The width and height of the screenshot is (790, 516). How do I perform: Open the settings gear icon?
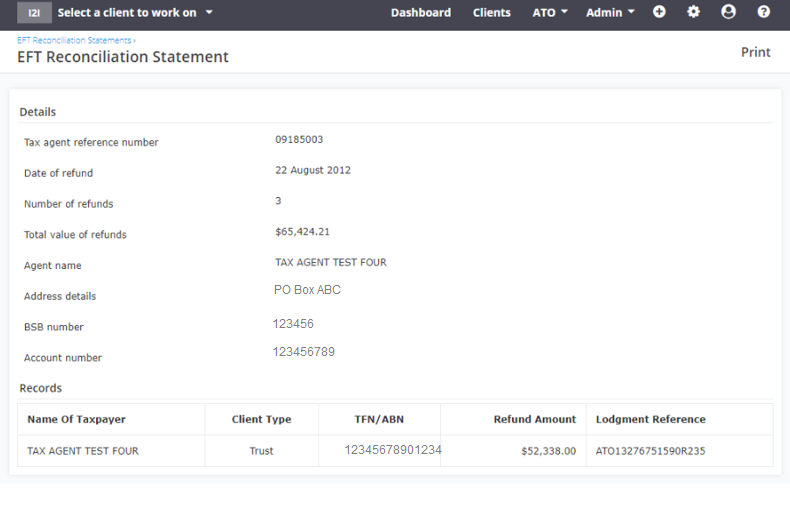click(694, 12)
